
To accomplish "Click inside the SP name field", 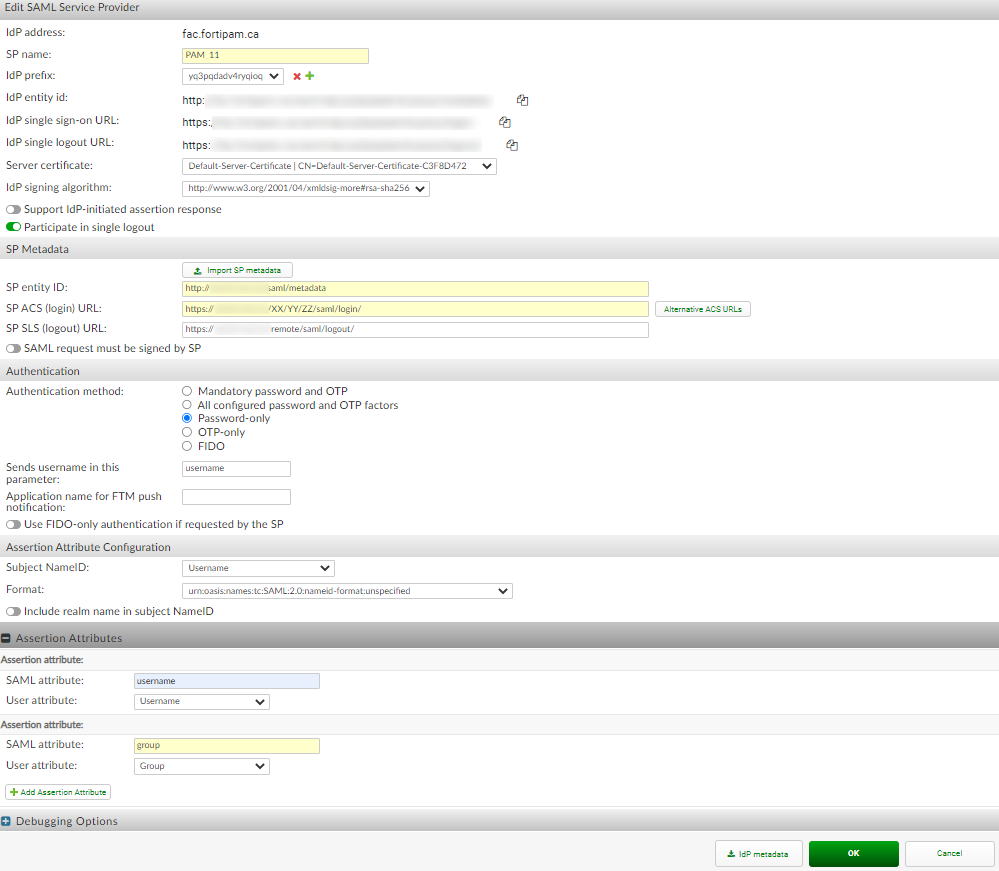I will coord(274,55).
